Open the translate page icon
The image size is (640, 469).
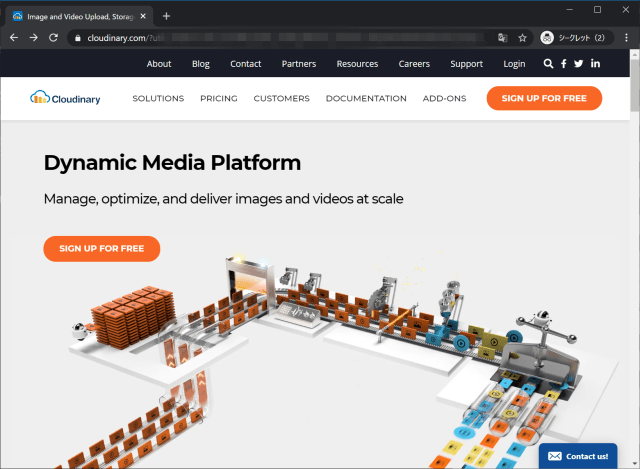pyautogui.click(x=502, y=38)
